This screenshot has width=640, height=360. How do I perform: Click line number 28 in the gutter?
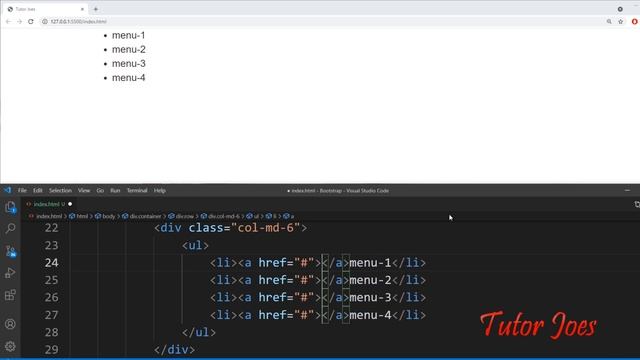[51, 332]
